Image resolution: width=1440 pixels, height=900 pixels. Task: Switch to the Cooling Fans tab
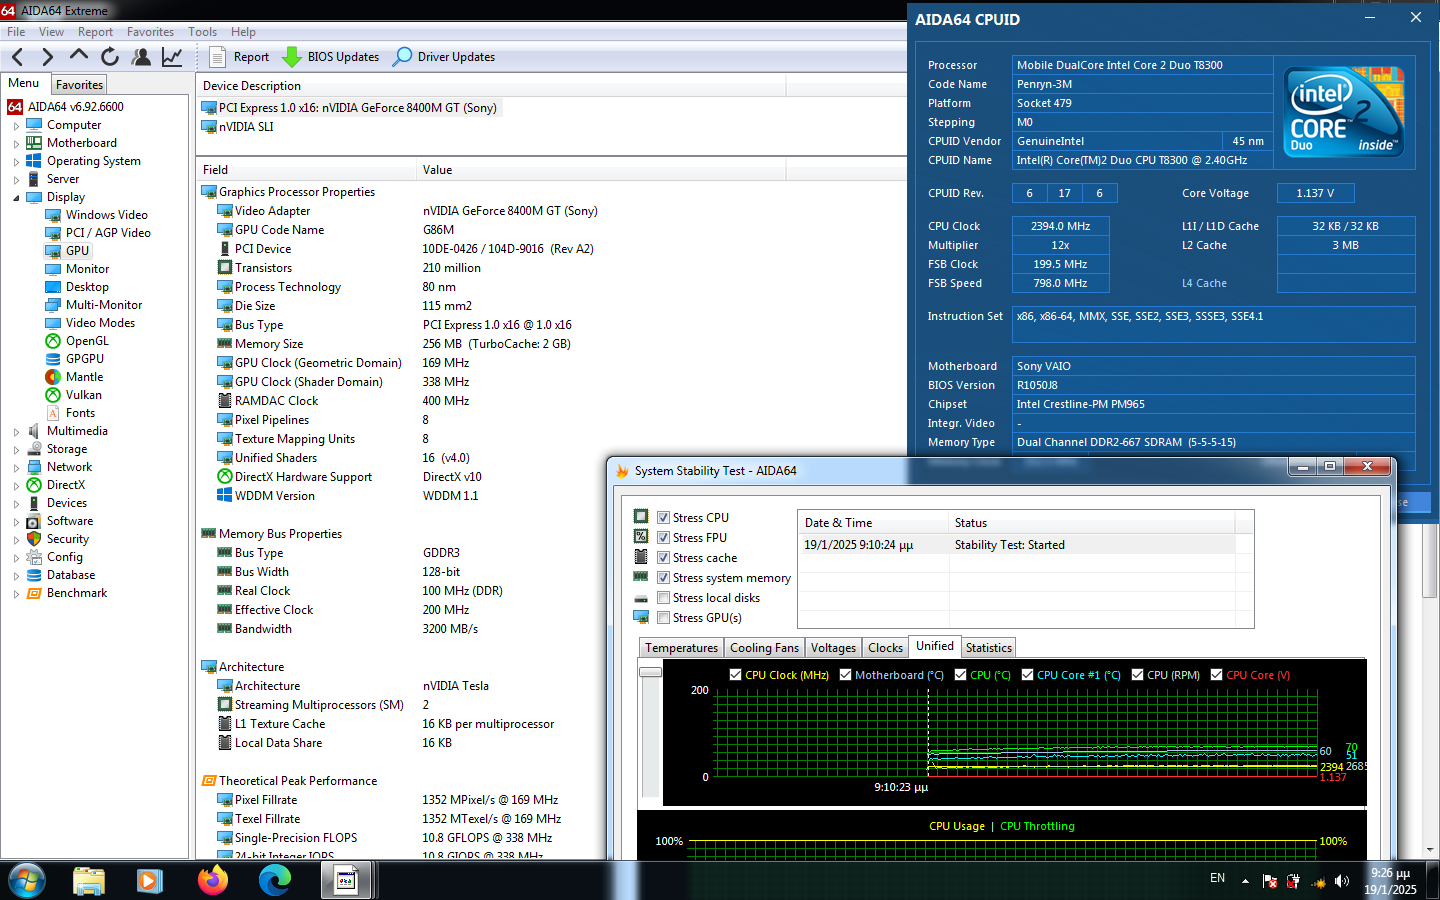pyautogui.click(x=764, y=648)
